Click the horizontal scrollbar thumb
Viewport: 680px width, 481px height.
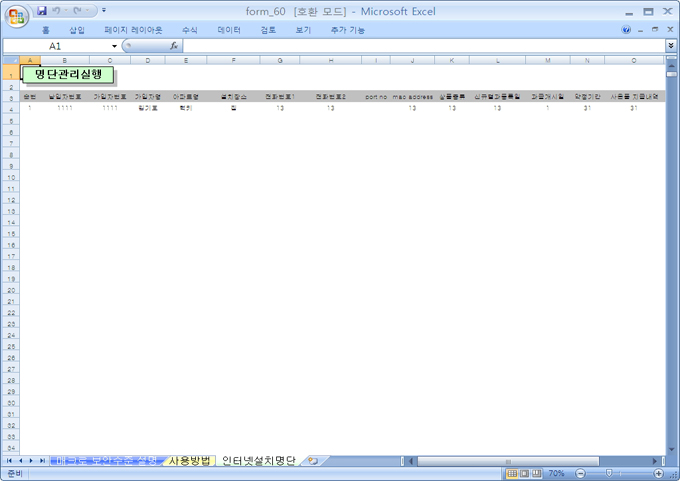[508, 461]
